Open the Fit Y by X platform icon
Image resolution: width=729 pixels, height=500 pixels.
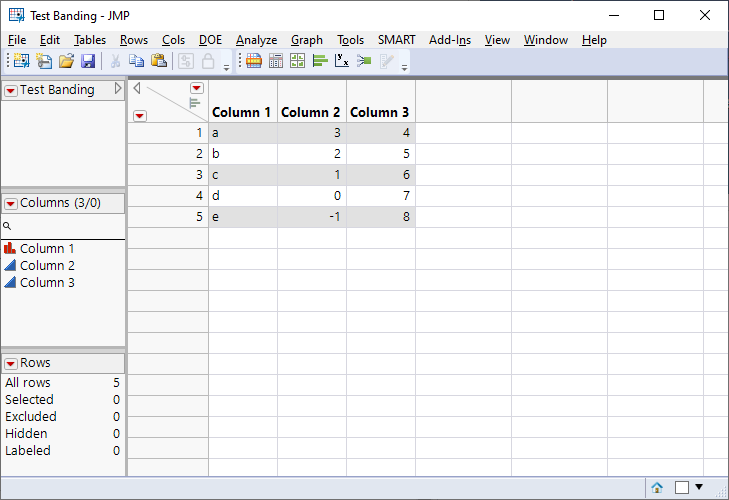click(342, 61)
